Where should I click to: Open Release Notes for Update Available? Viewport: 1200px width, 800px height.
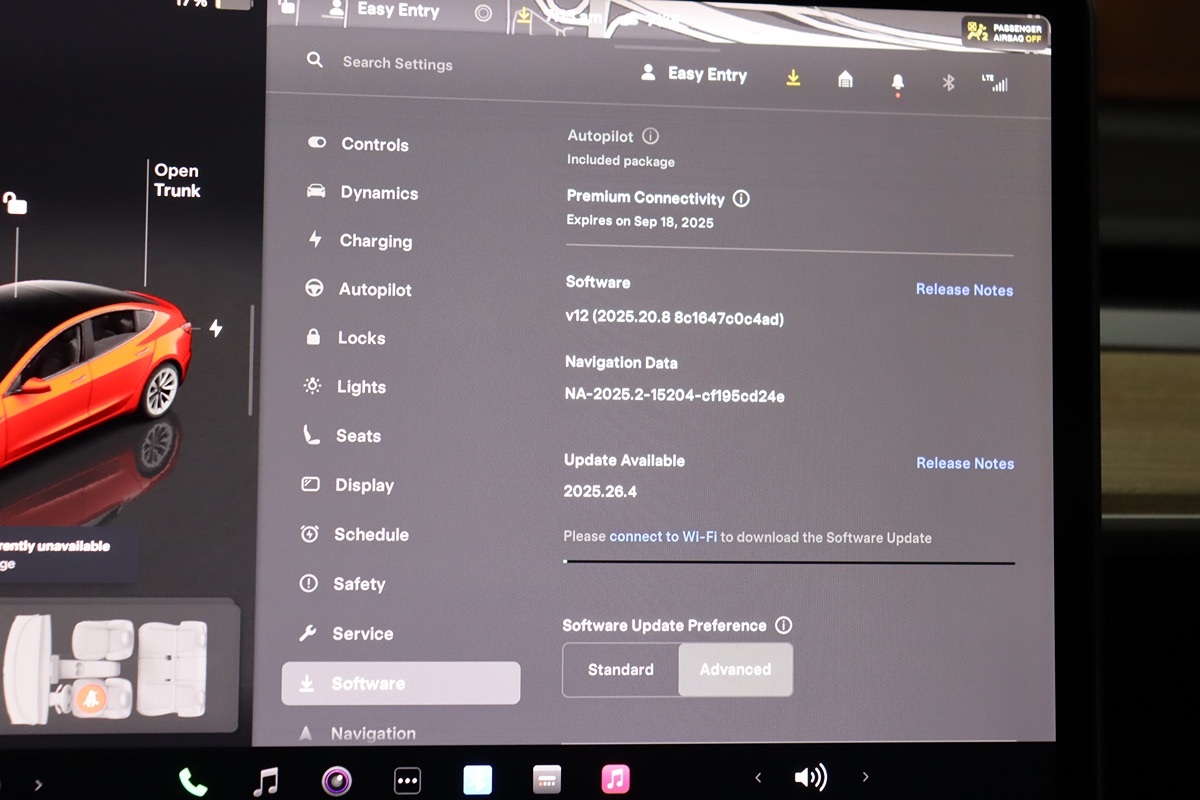click(x=964, y=464)
